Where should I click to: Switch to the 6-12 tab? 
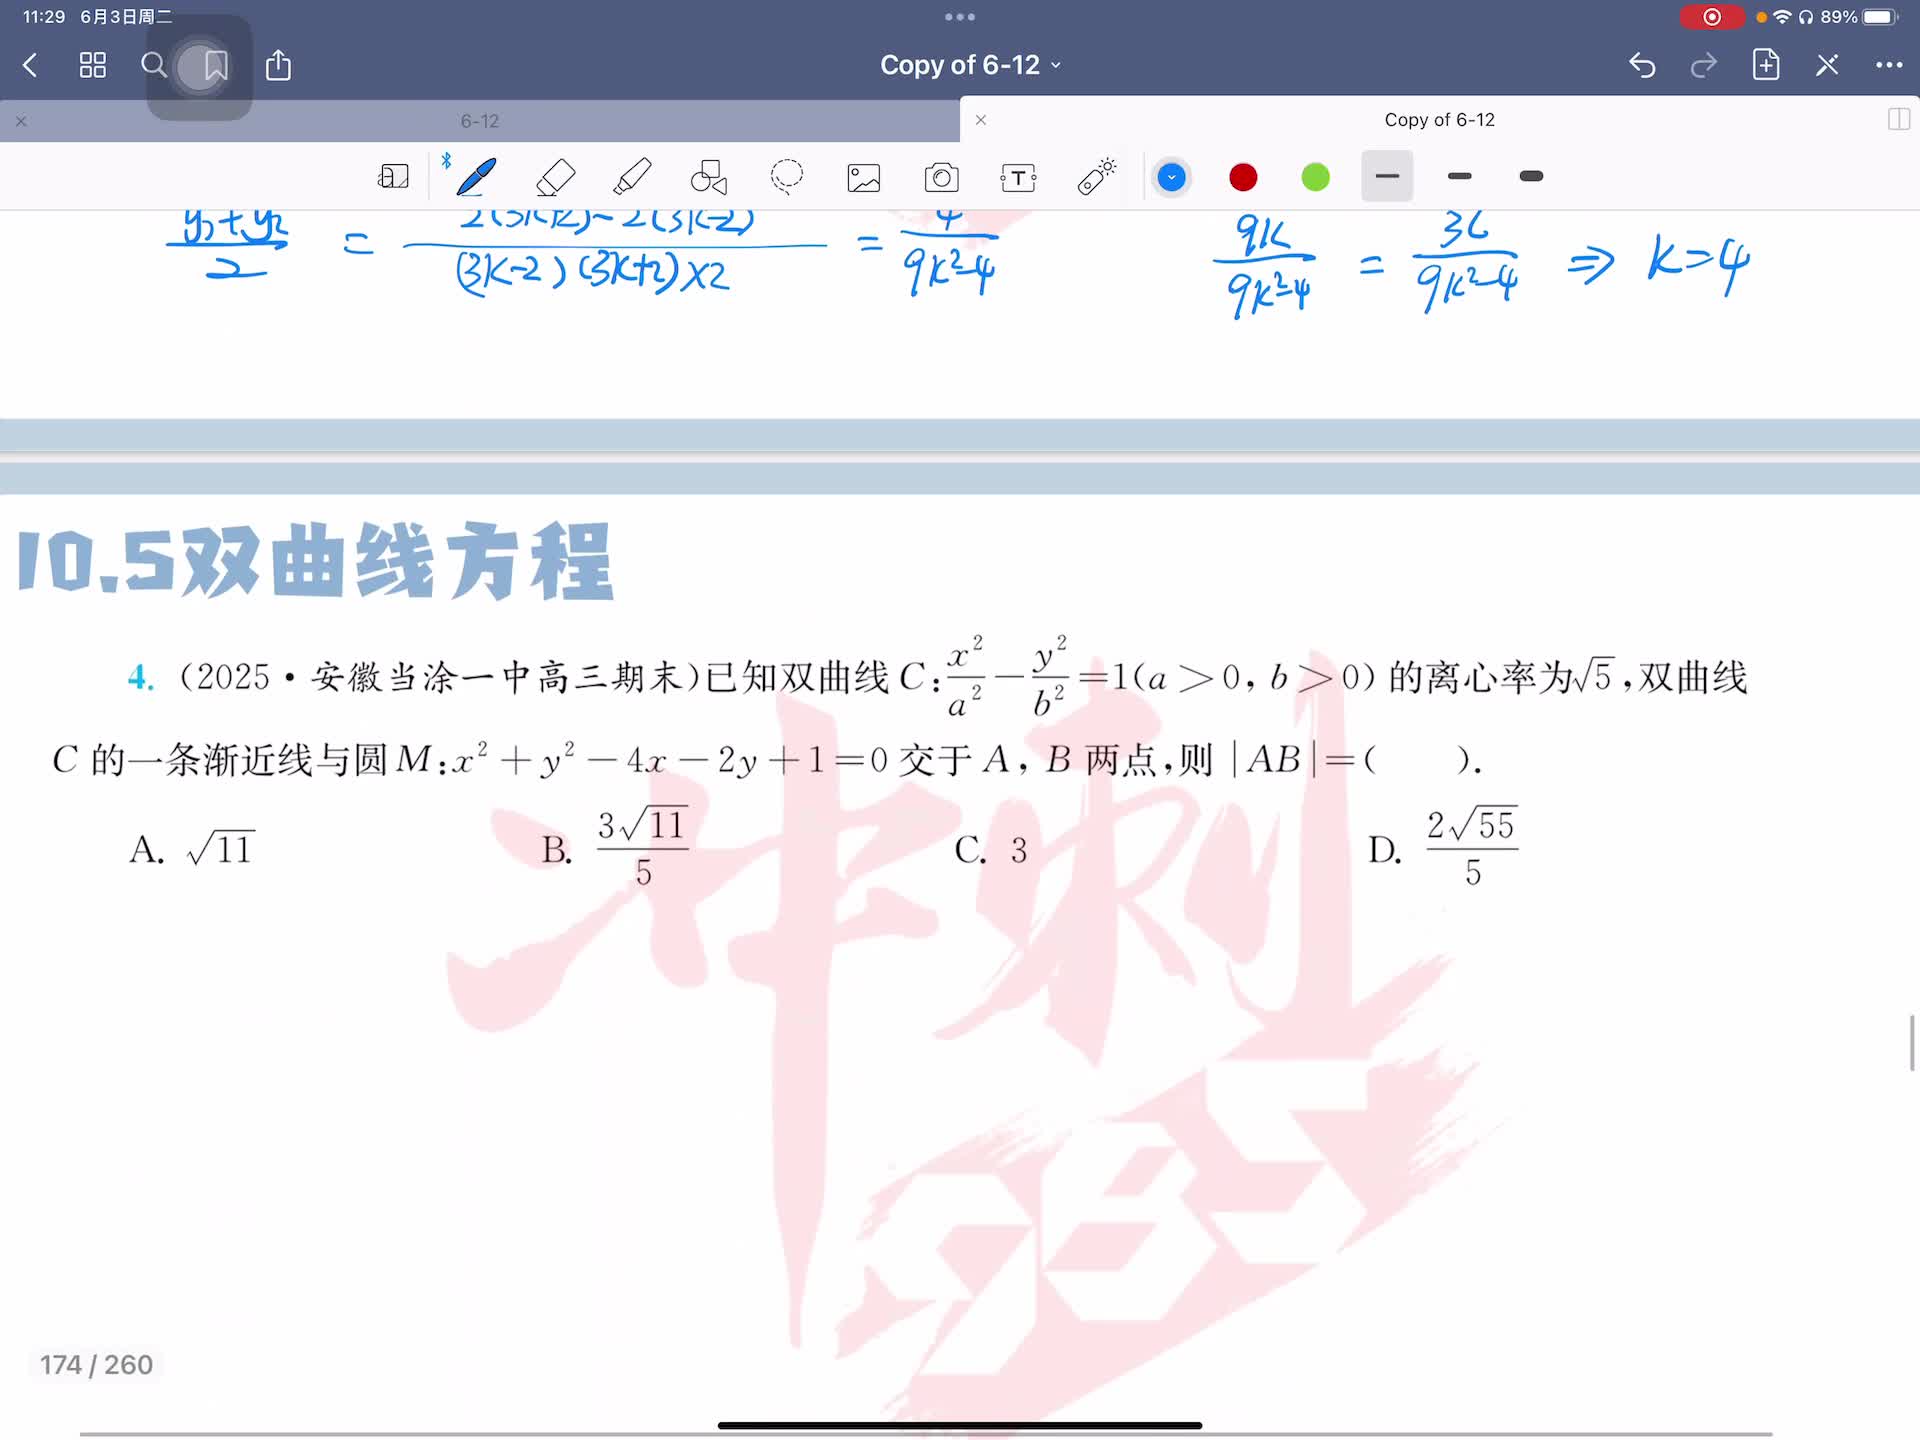480,121
